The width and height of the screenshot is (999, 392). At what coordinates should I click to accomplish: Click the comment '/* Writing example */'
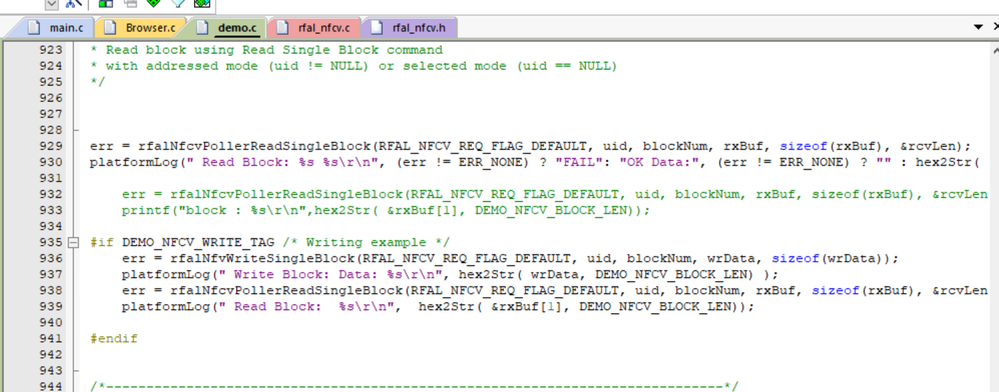(x=366, y=242)
